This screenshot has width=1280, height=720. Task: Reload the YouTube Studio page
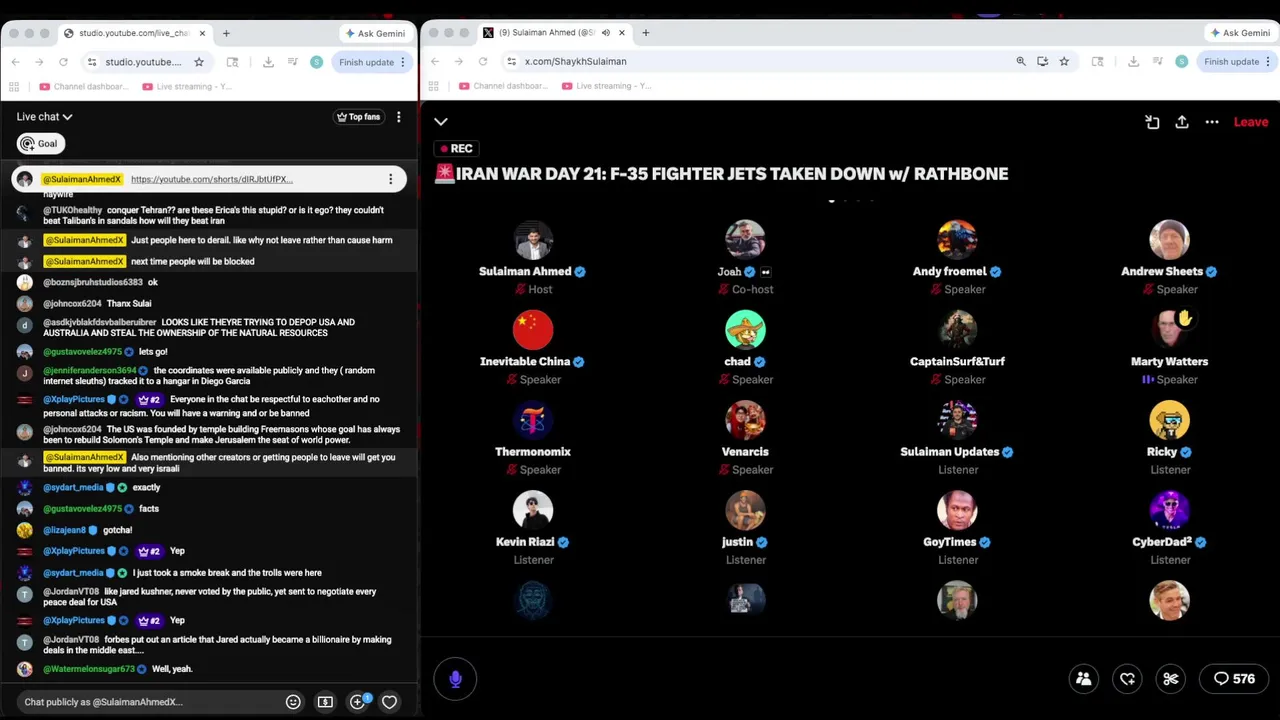(63, 62)
